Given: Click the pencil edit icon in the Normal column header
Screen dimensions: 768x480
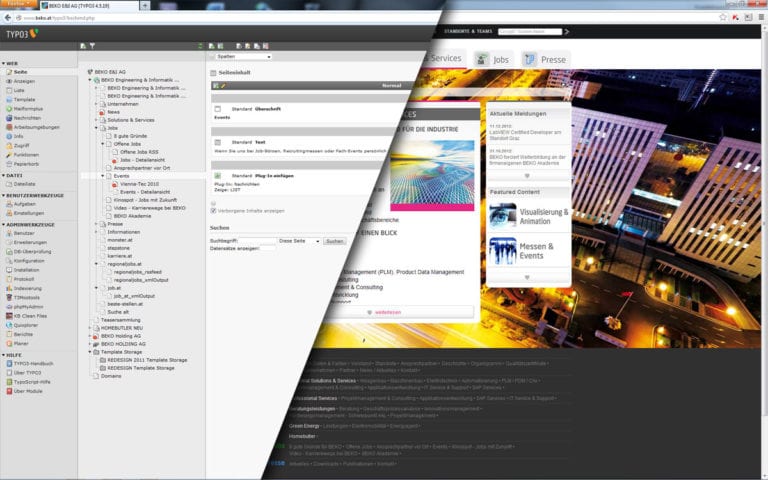Looking at the screenshot, I should click(223, 86).
